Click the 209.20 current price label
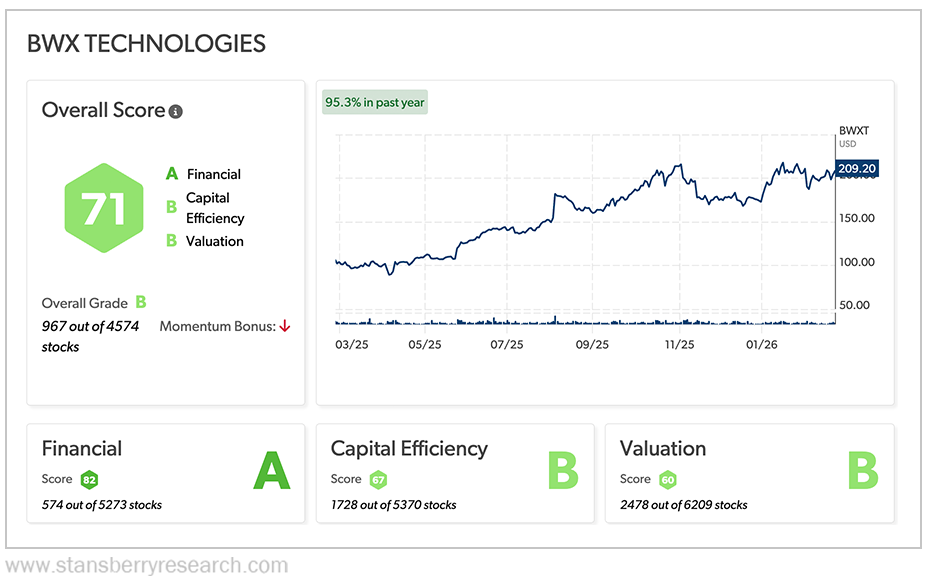The height and width of the screenshot is (584, 926). 857,169
